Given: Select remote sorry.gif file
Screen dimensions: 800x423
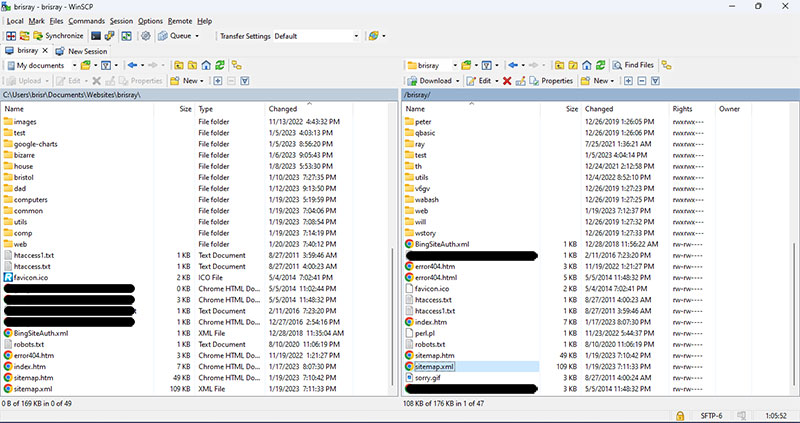Looking at the screenshot, I should (422, 378).
